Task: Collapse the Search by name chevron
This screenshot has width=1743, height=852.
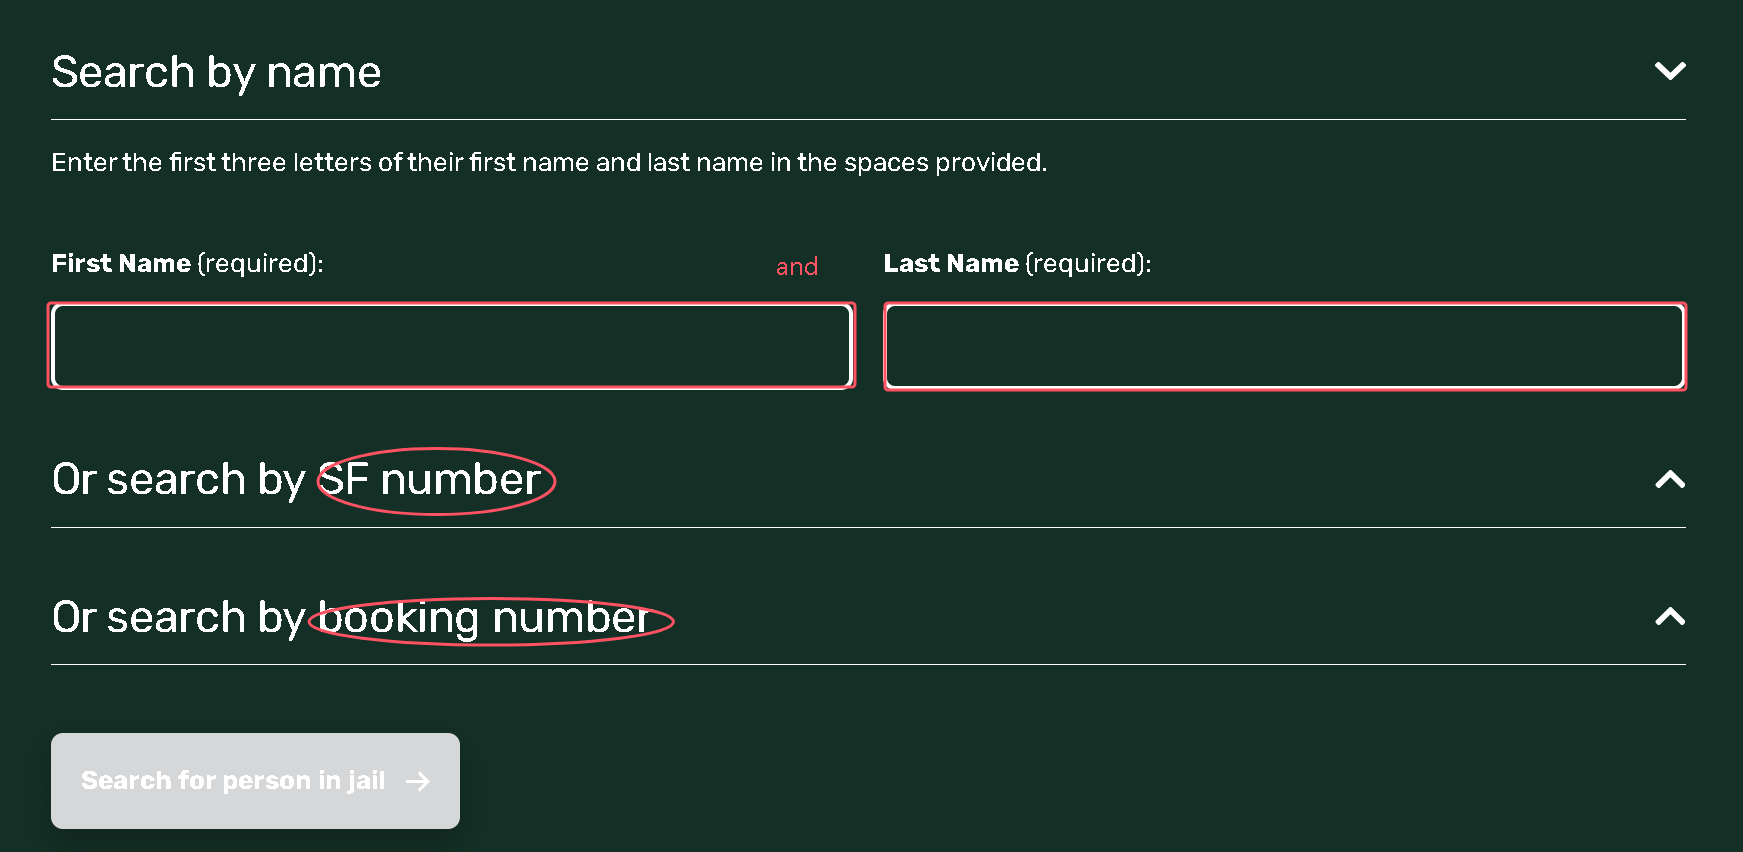Action: pos(1669,71)
